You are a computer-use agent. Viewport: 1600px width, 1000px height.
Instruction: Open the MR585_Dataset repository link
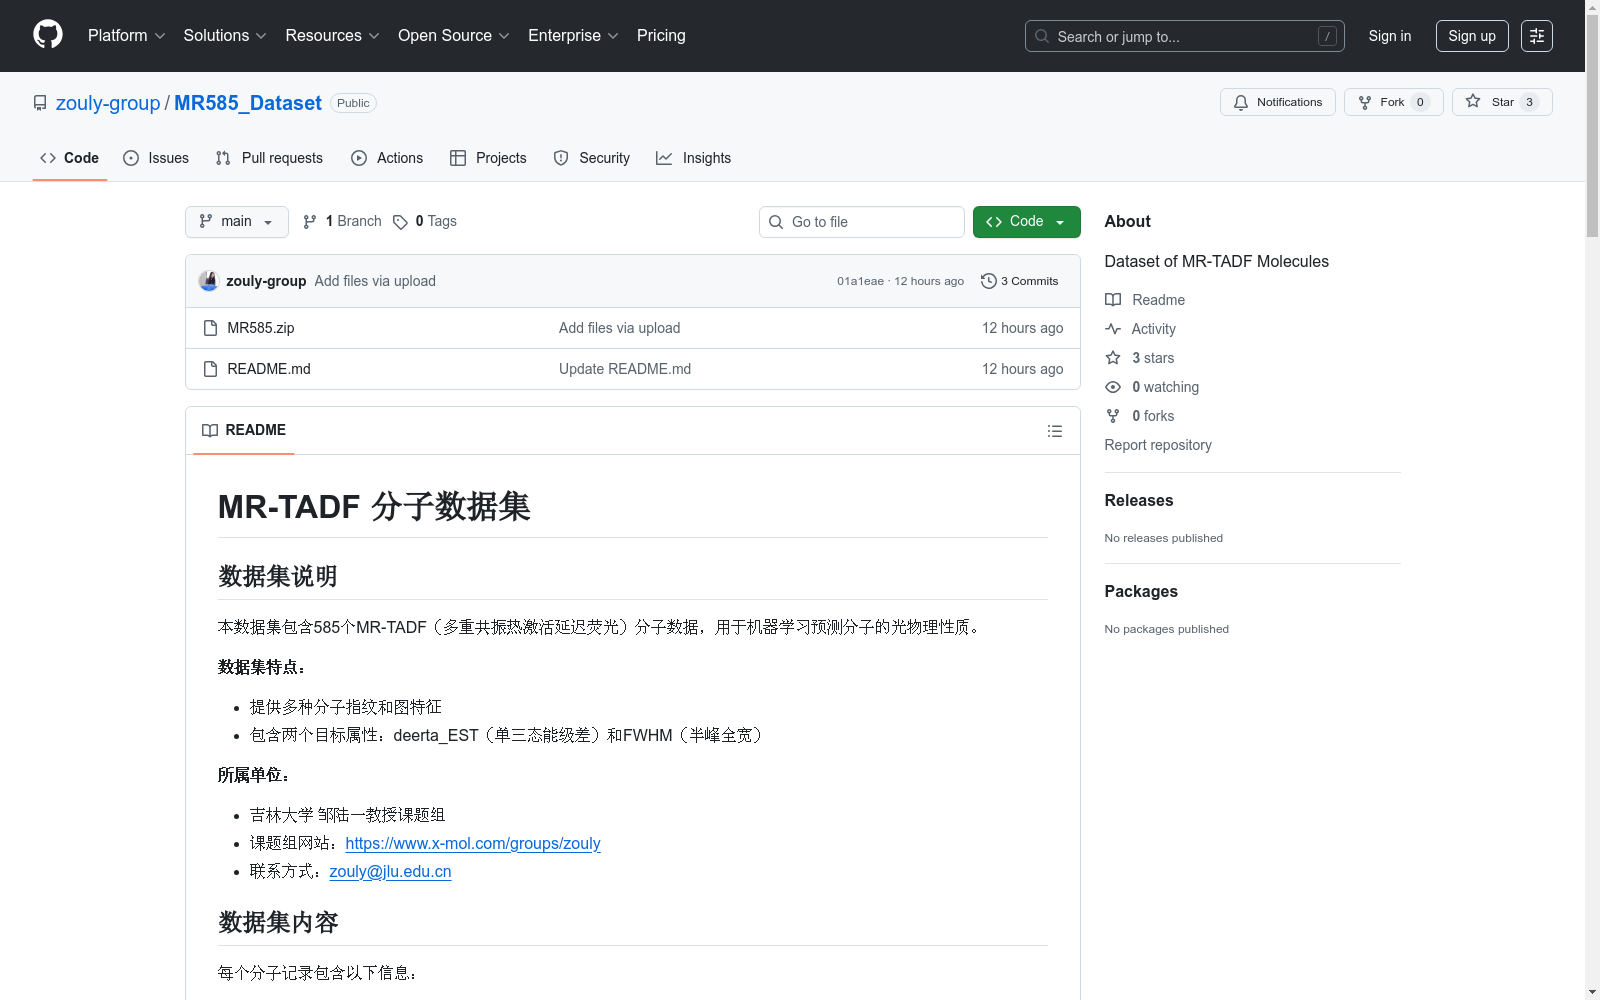point(248,103)
